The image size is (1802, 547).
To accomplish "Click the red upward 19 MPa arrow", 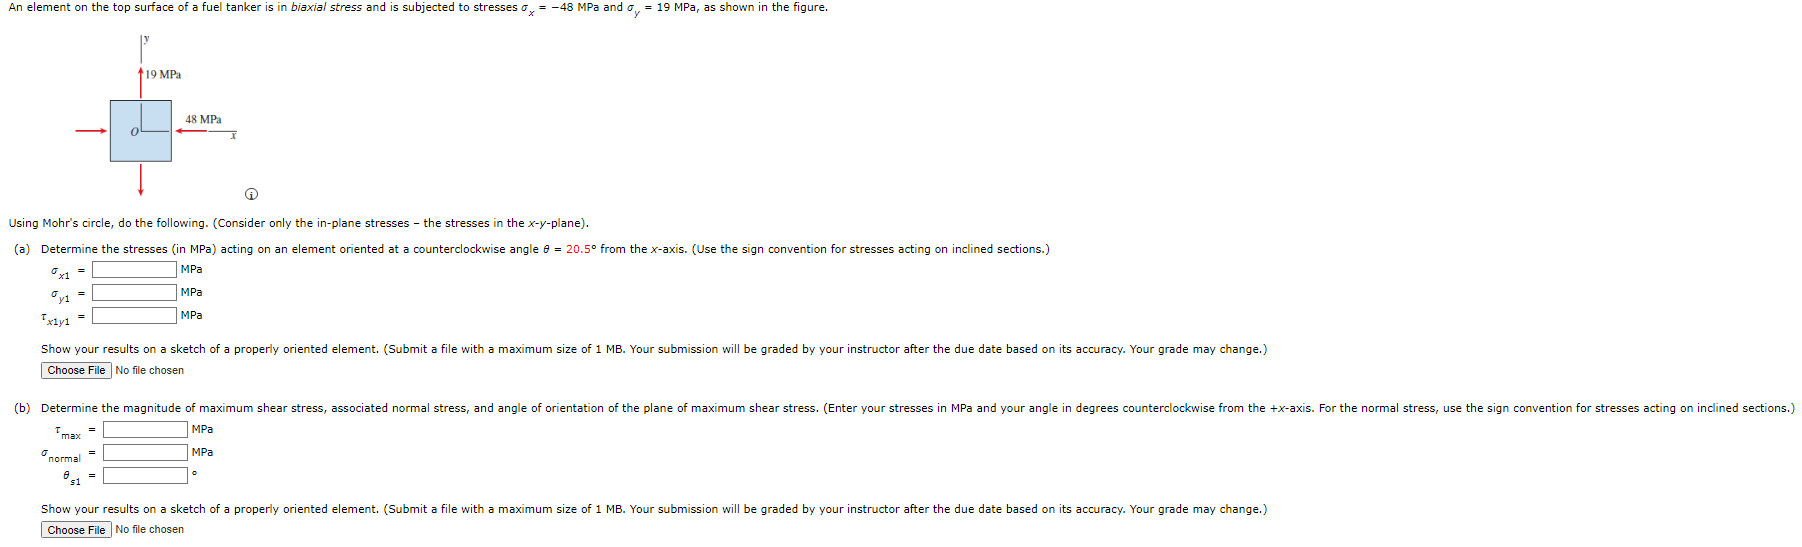I will 141,83.
